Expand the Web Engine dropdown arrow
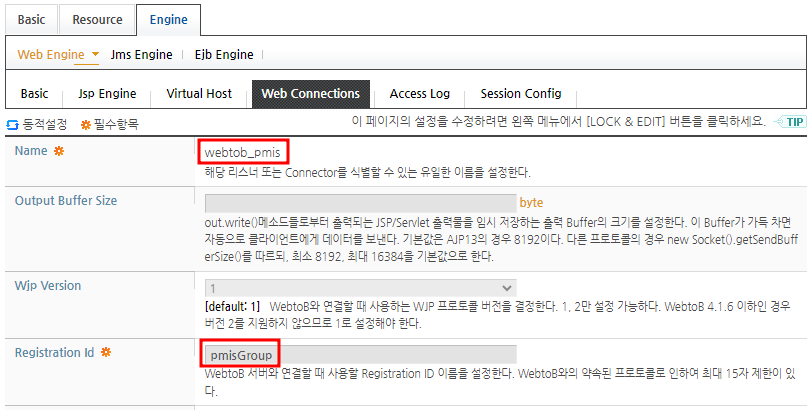Viewport: 810px width, 410px height. point(95,54)
